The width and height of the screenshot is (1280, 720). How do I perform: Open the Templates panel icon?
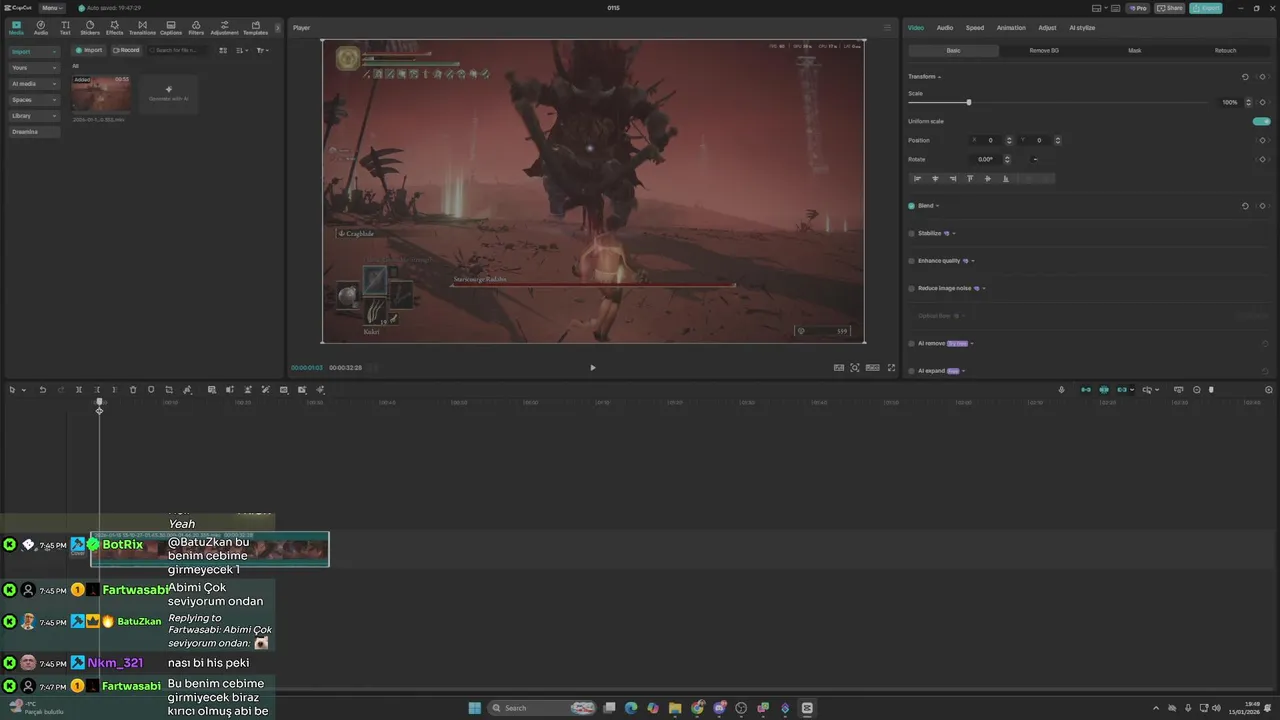pos(256,27)
